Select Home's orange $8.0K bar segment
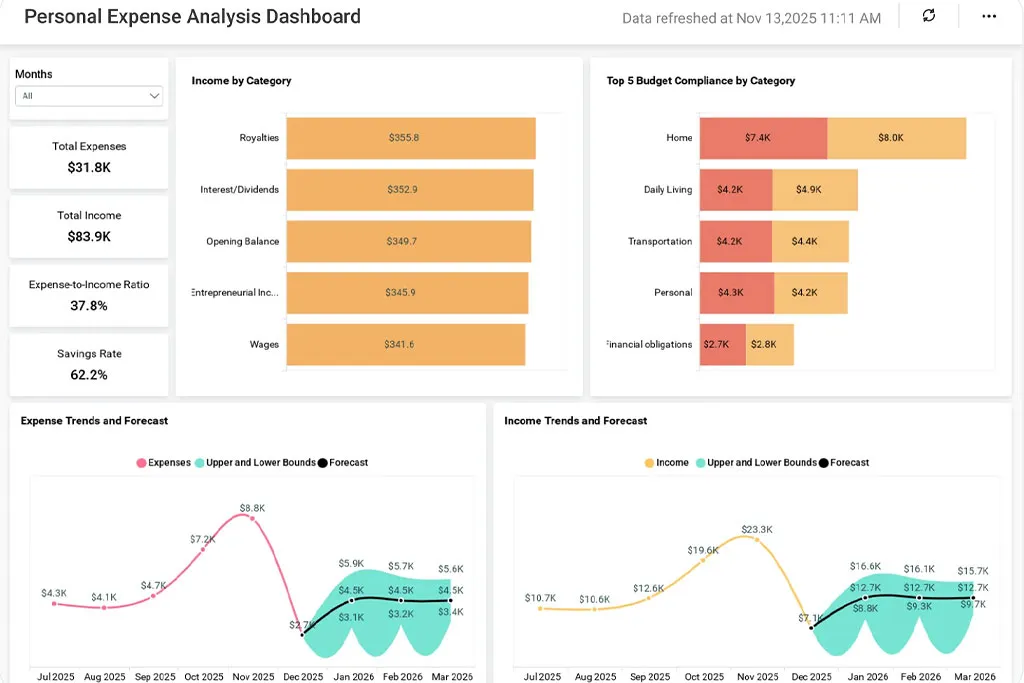Screen dimensions: 1024x683 coord(897,138)
